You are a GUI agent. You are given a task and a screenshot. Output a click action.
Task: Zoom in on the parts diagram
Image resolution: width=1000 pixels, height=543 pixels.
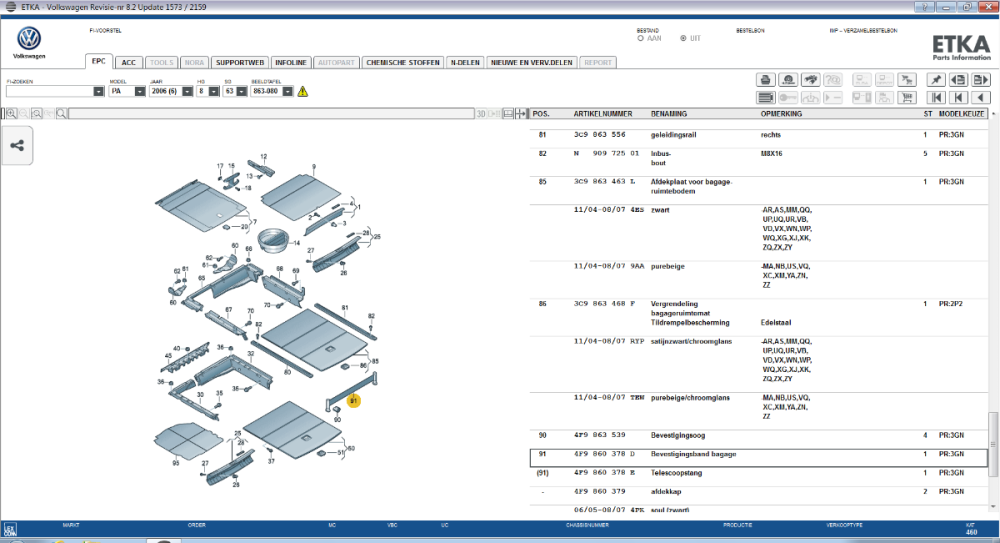[11, 114]
